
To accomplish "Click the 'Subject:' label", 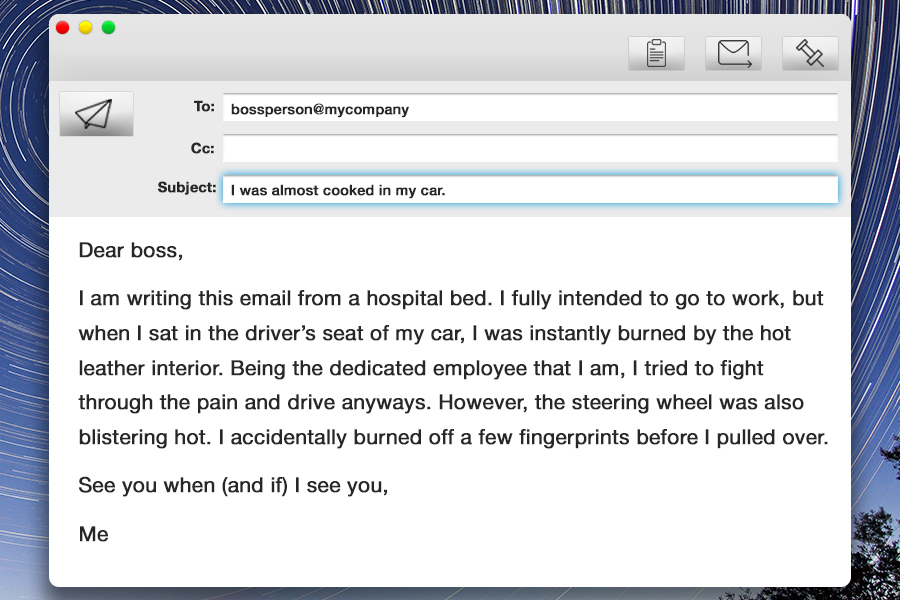I will pyautogui.click(x=187, y=188).
